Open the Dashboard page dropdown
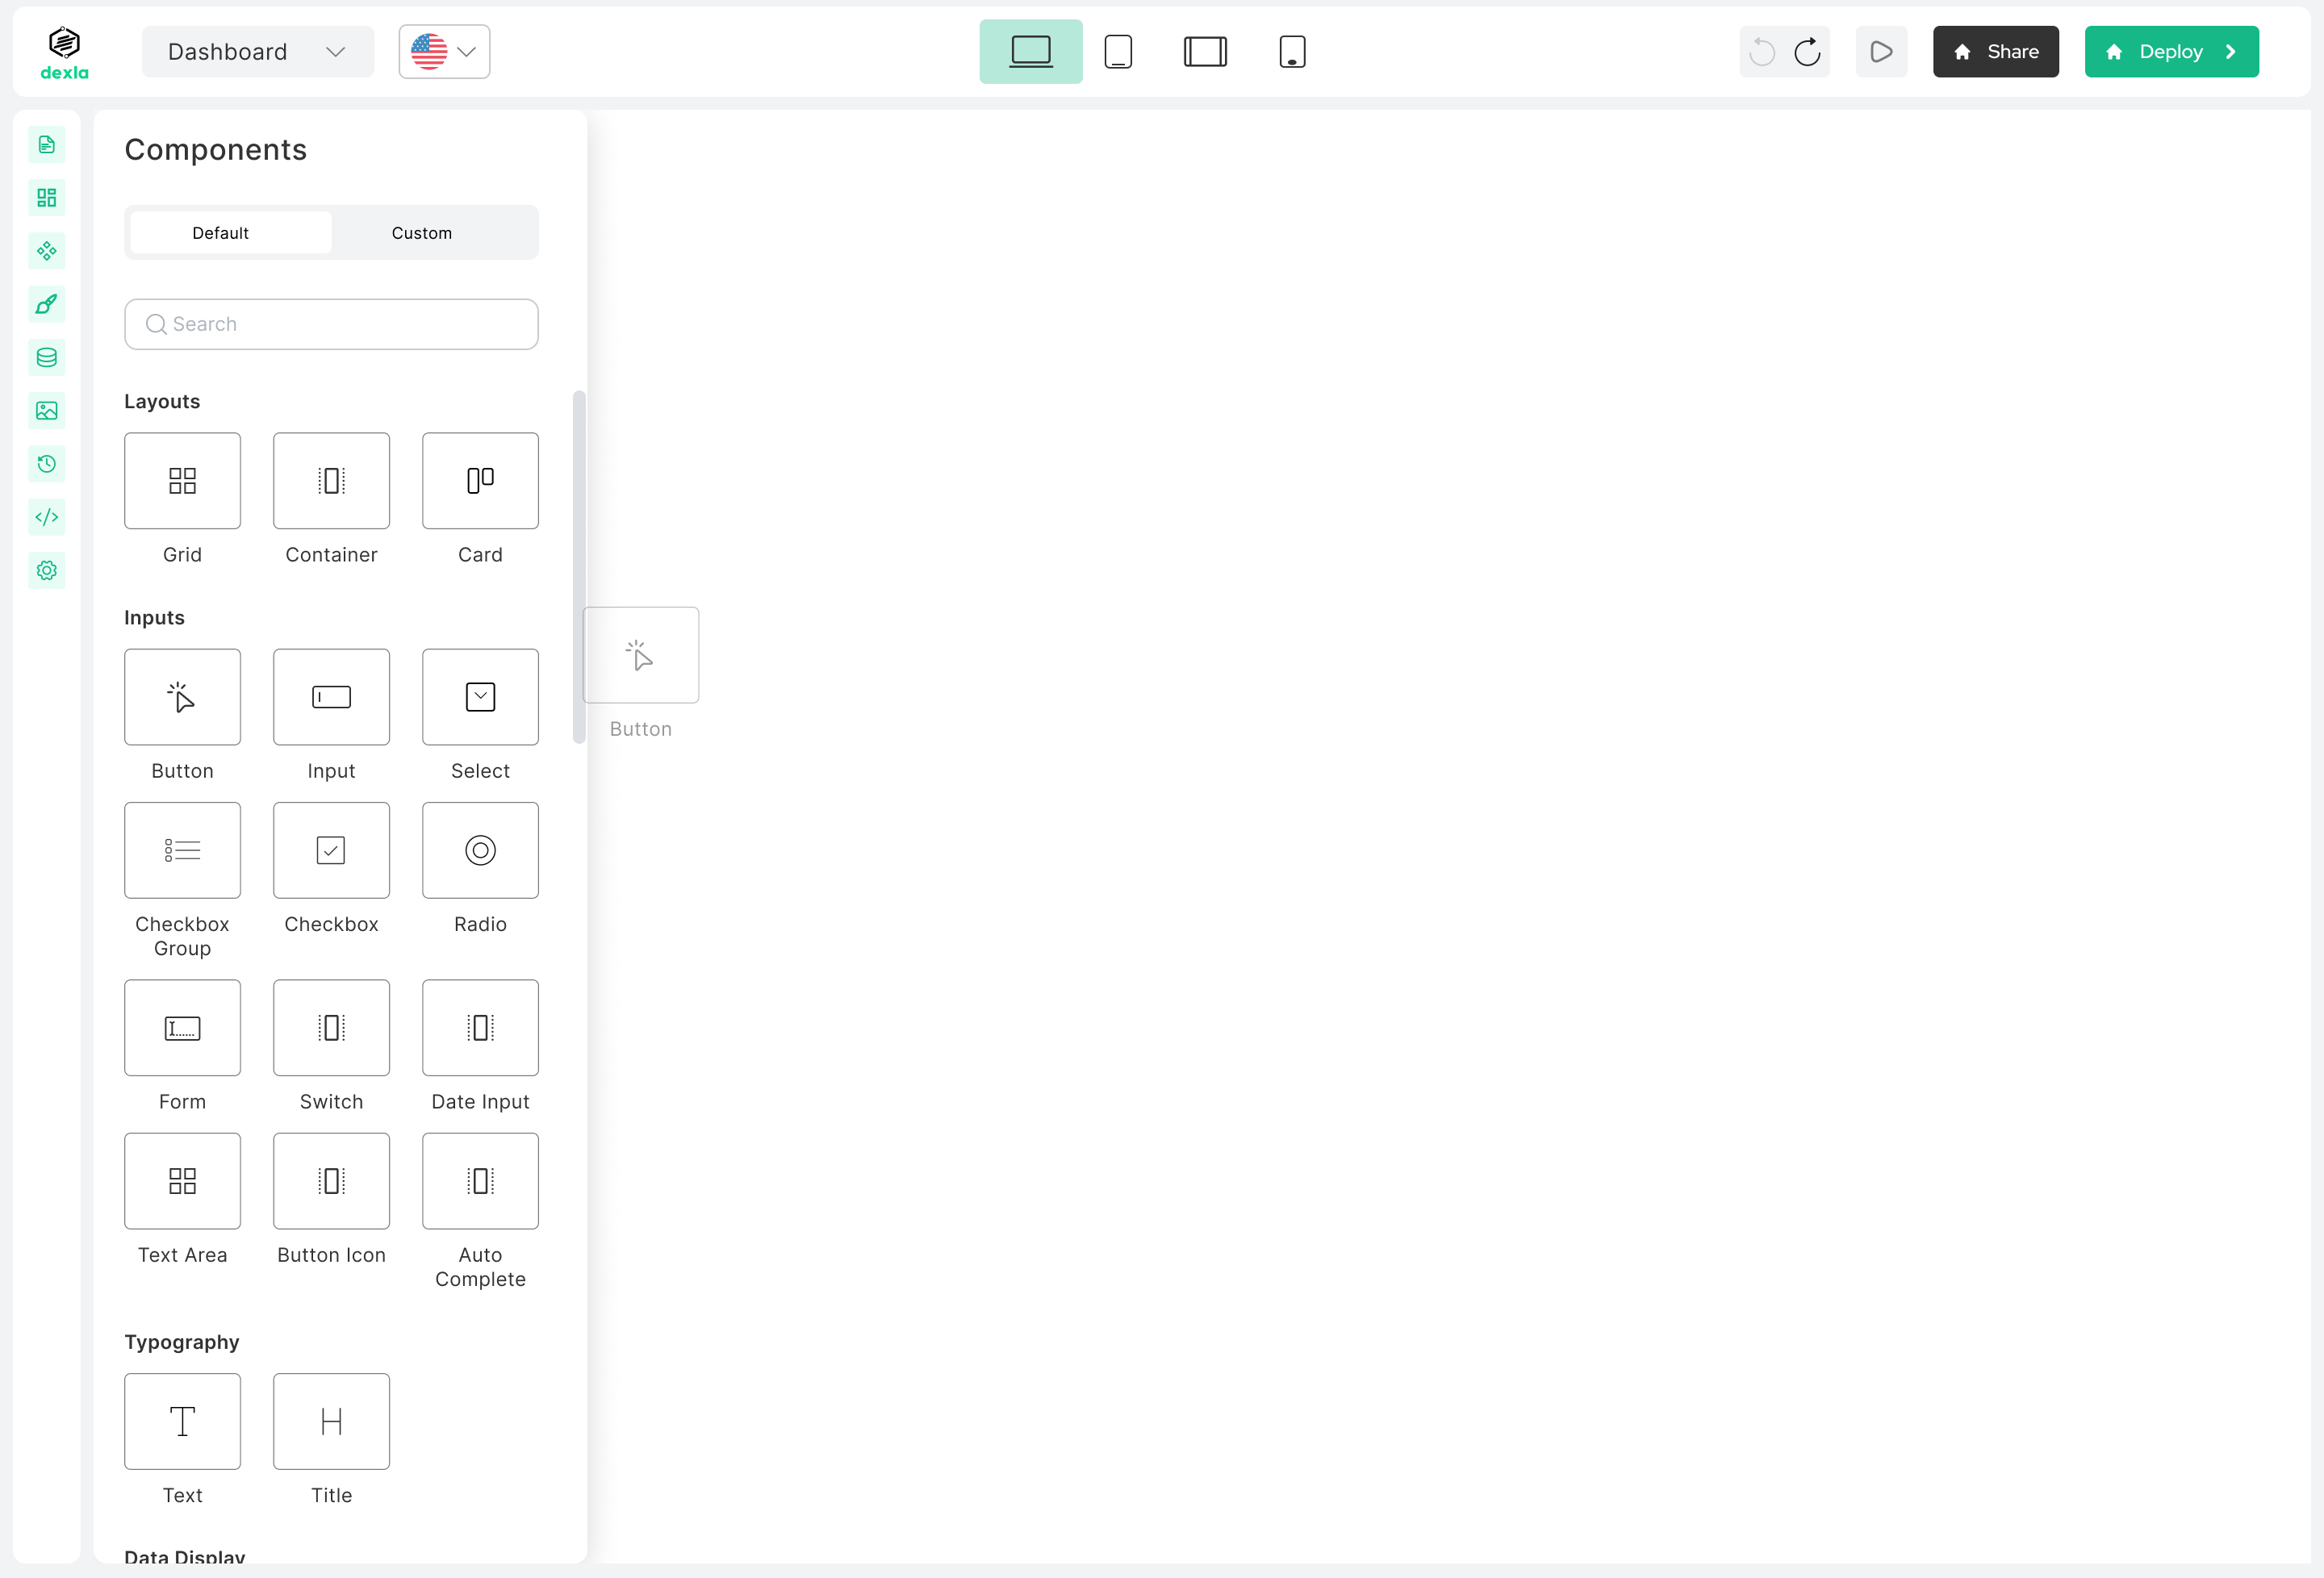Screen dimensions: 2324x1578 [x=258, y=52]
